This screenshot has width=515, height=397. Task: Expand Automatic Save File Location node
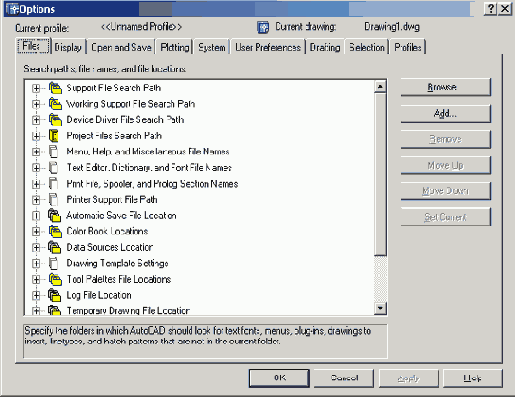(36, 216)
